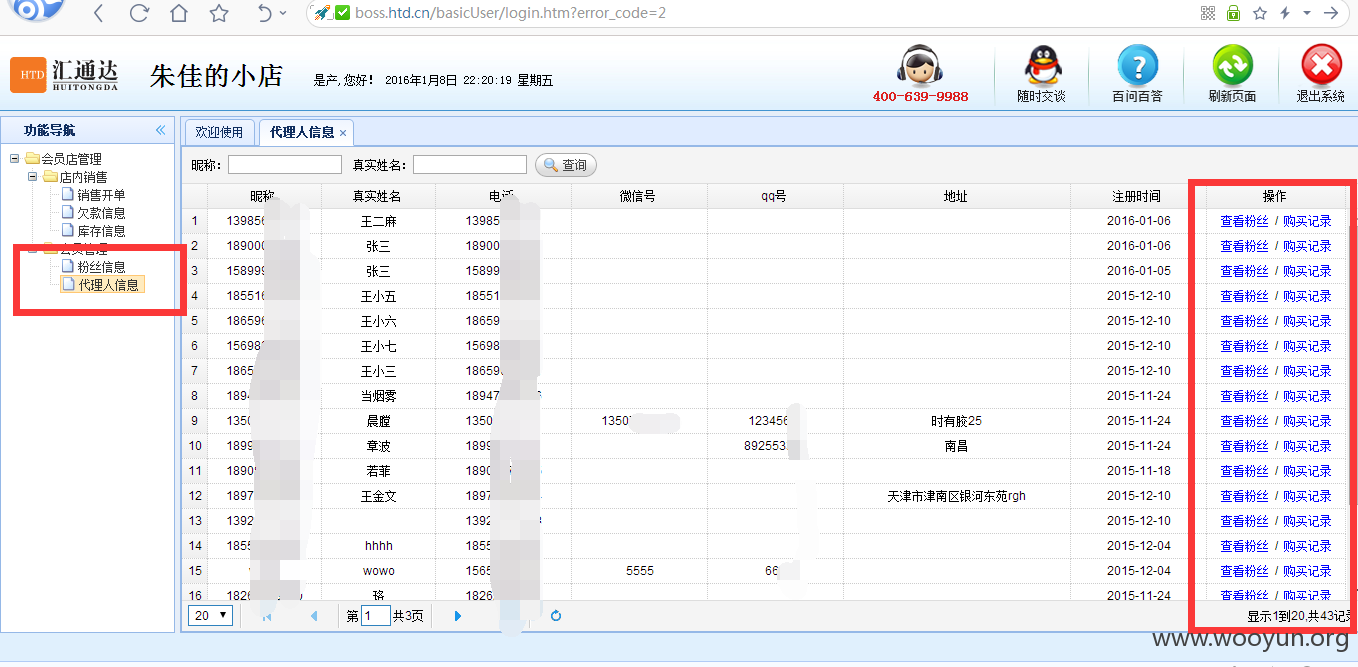Click the page number input in pager
Image resolution: width=1358 pixels, height=667 pixels.
click(x=376, y=616)
